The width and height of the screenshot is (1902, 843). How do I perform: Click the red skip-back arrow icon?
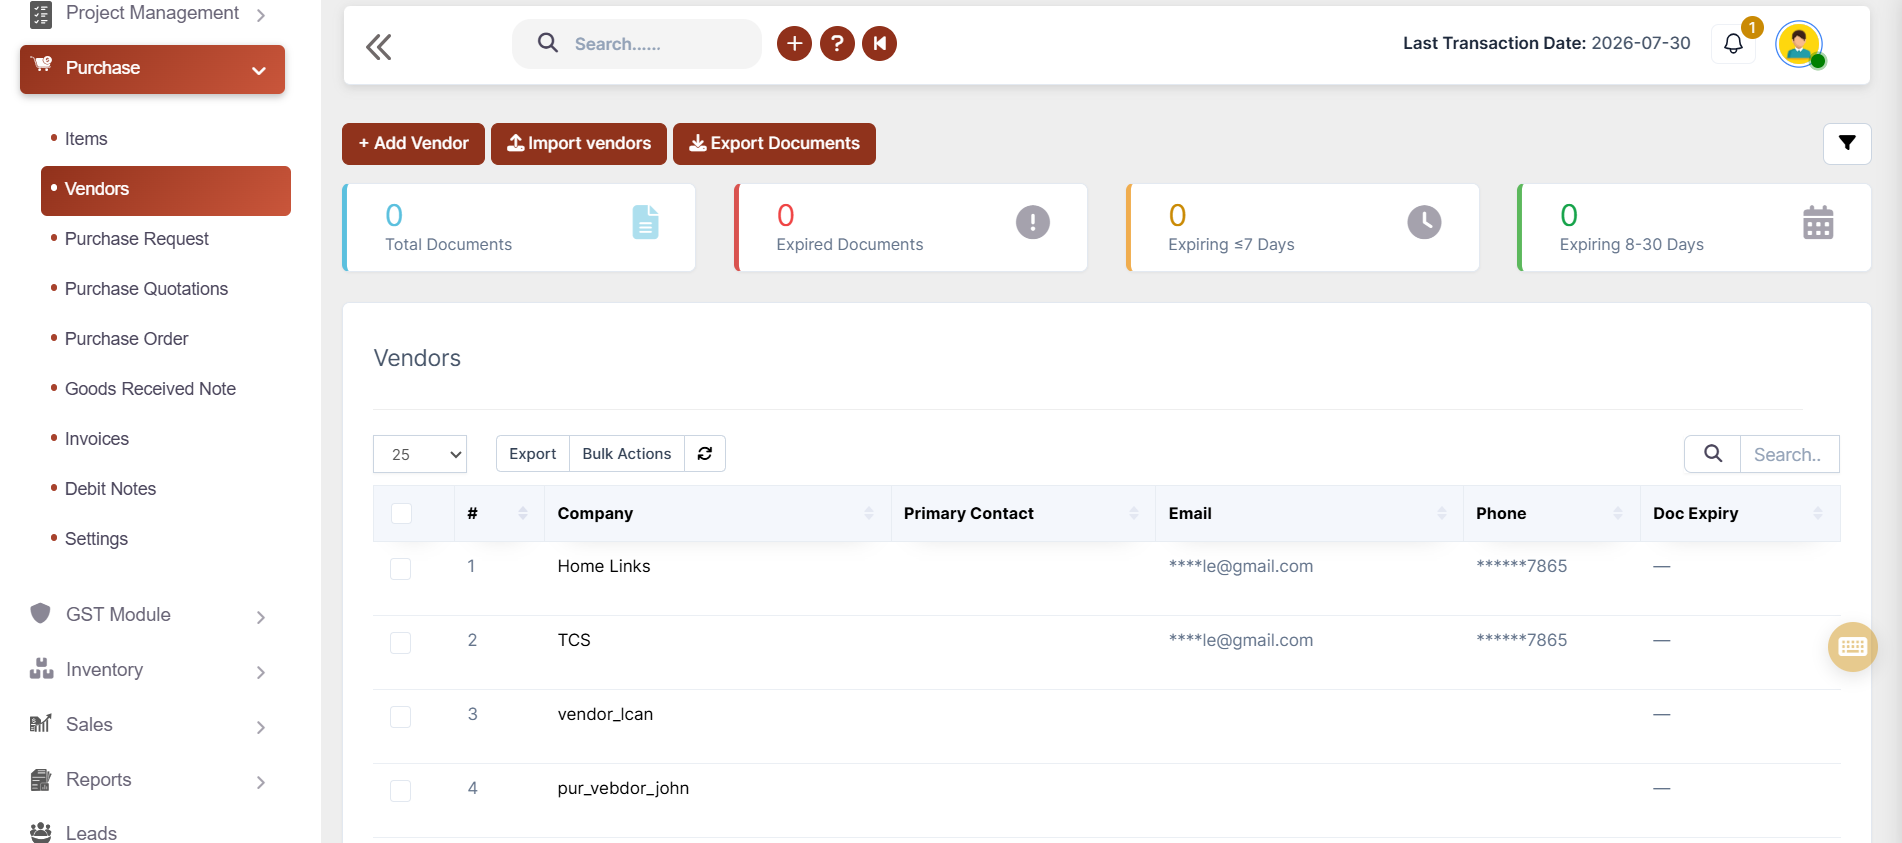880,44
